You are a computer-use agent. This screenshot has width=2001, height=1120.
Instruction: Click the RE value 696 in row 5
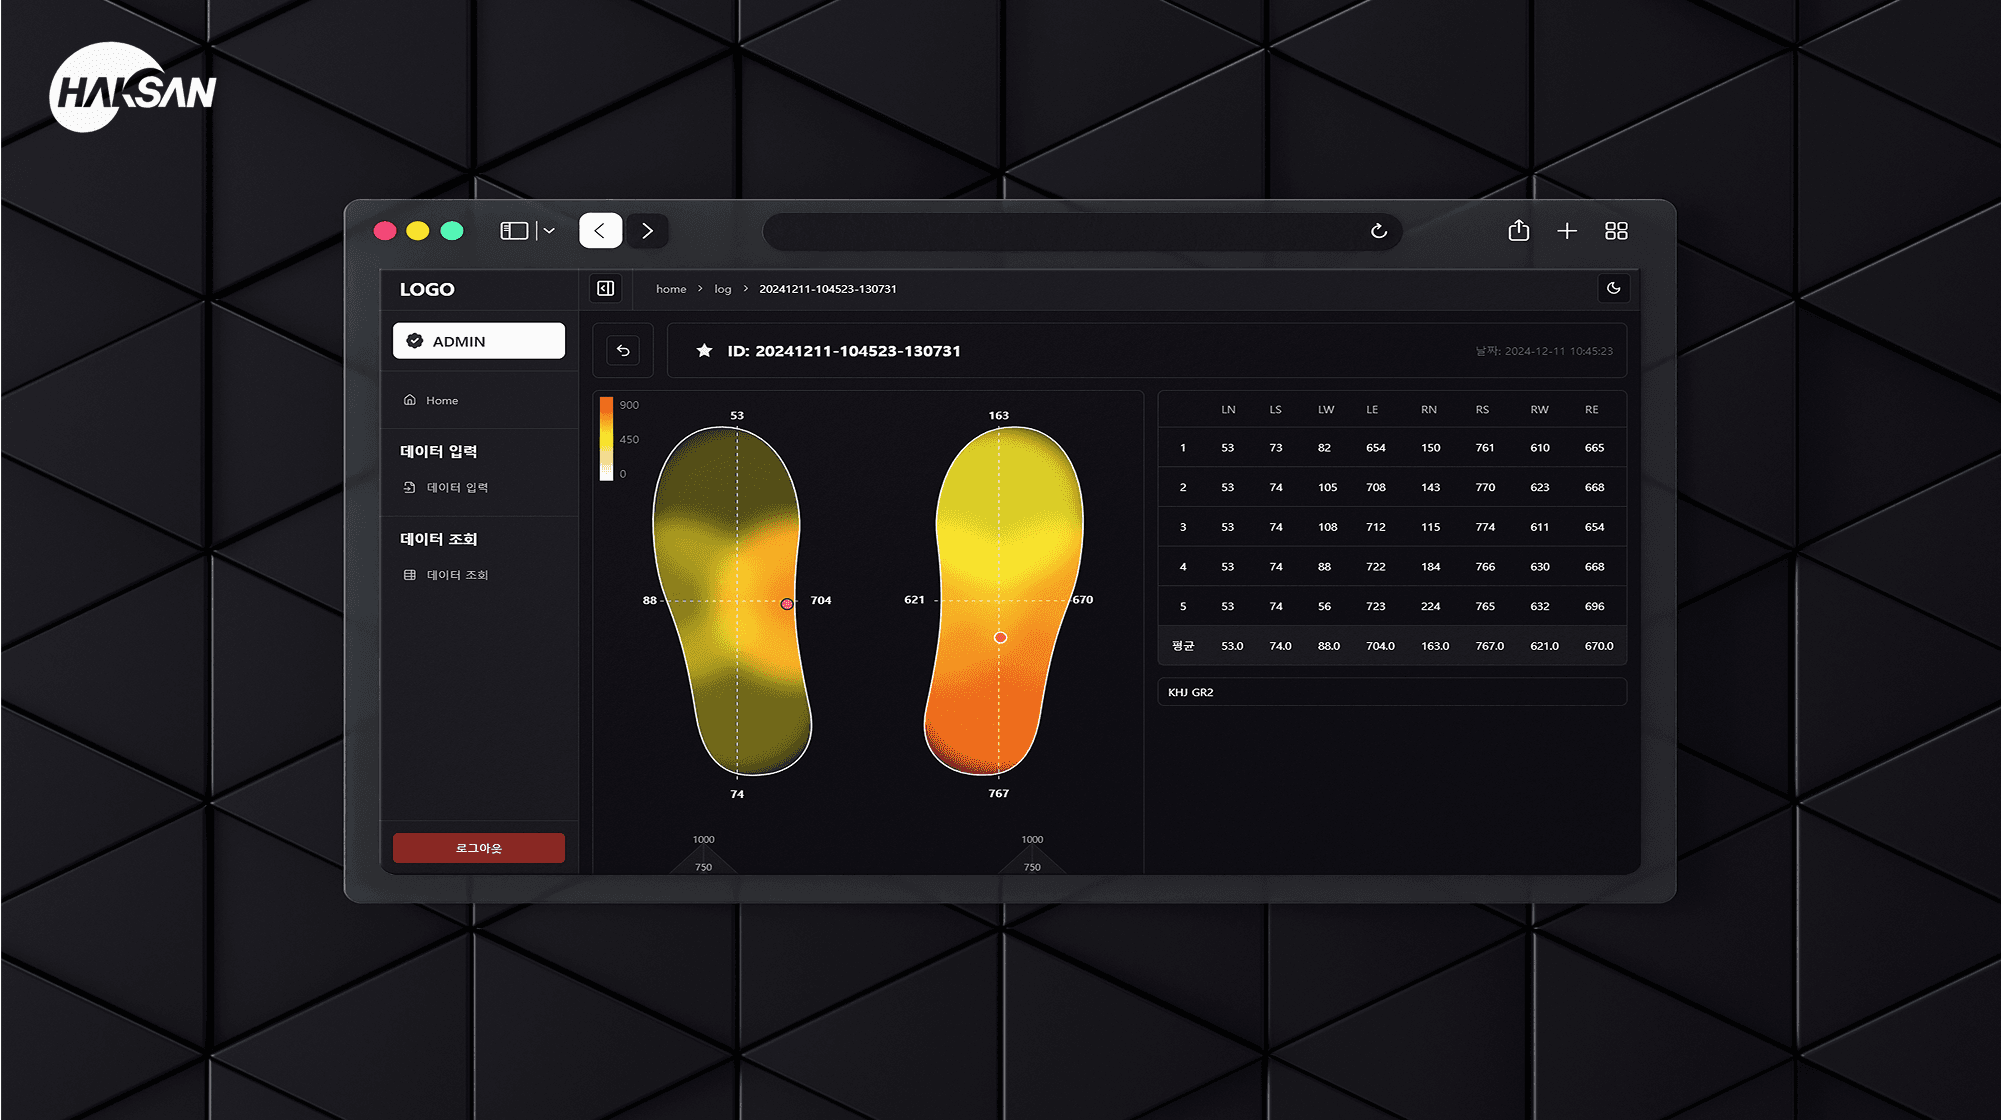click(1594, 607)
